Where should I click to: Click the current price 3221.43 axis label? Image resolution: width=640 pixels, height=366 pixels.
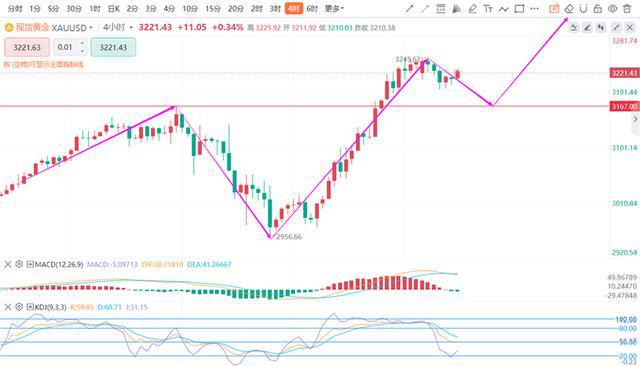(x=624, y=73)
